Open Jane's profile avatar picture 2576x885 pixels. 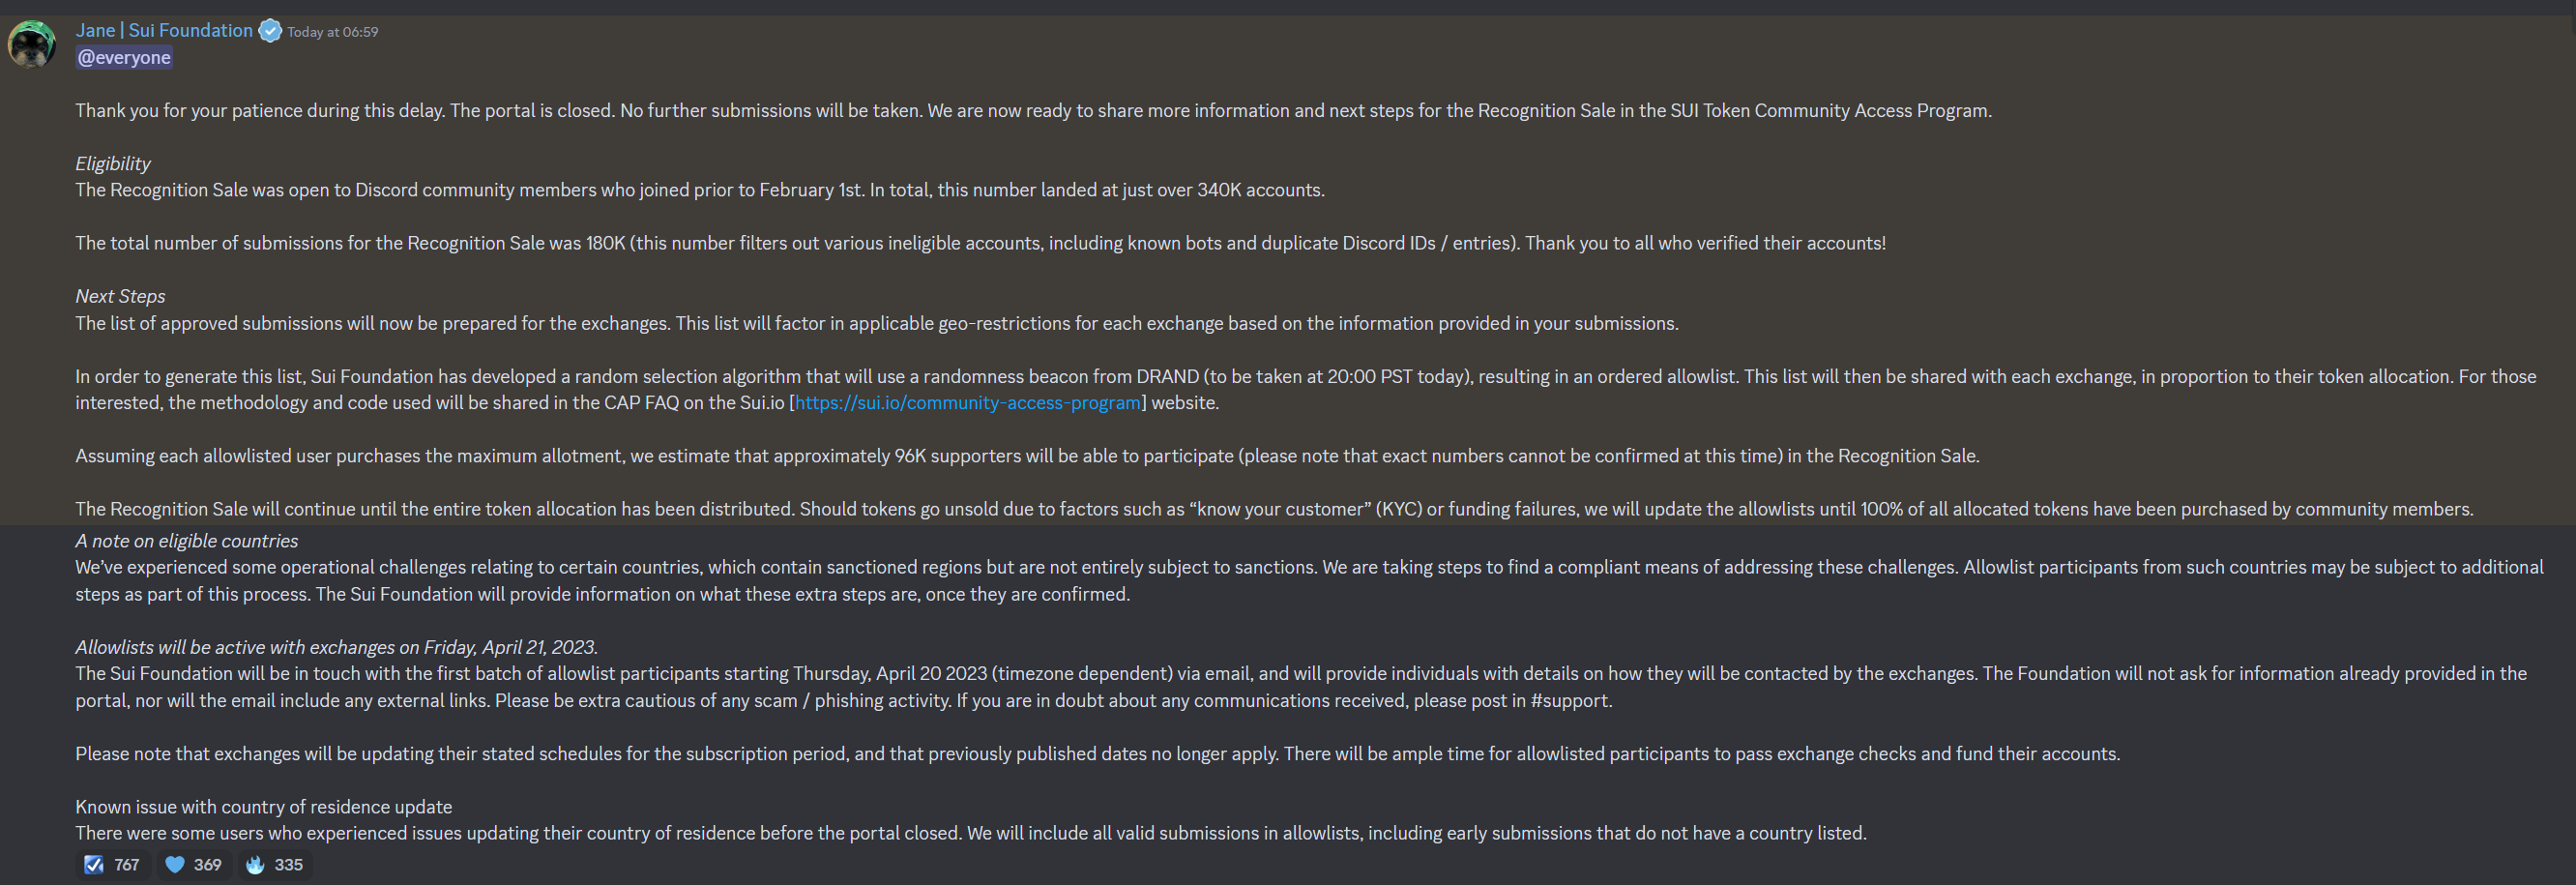point(31,44)
